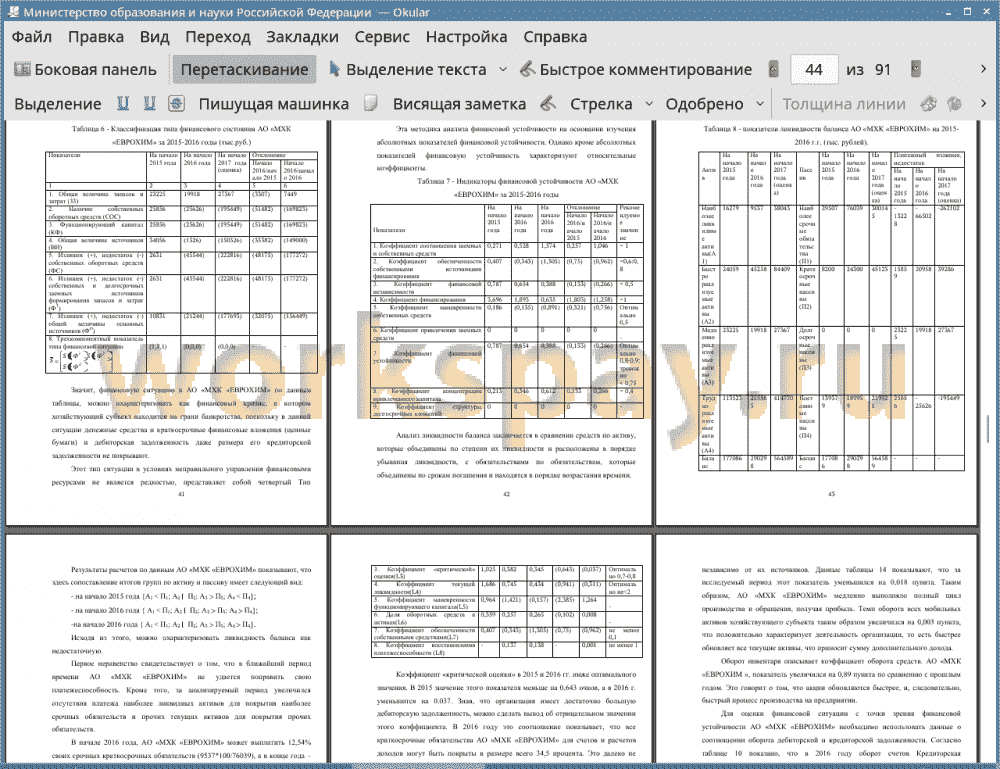Open the Закладки menu
Image resolution: width=1000 pixels, height=769 pixels.
click(x=302, y=37)
